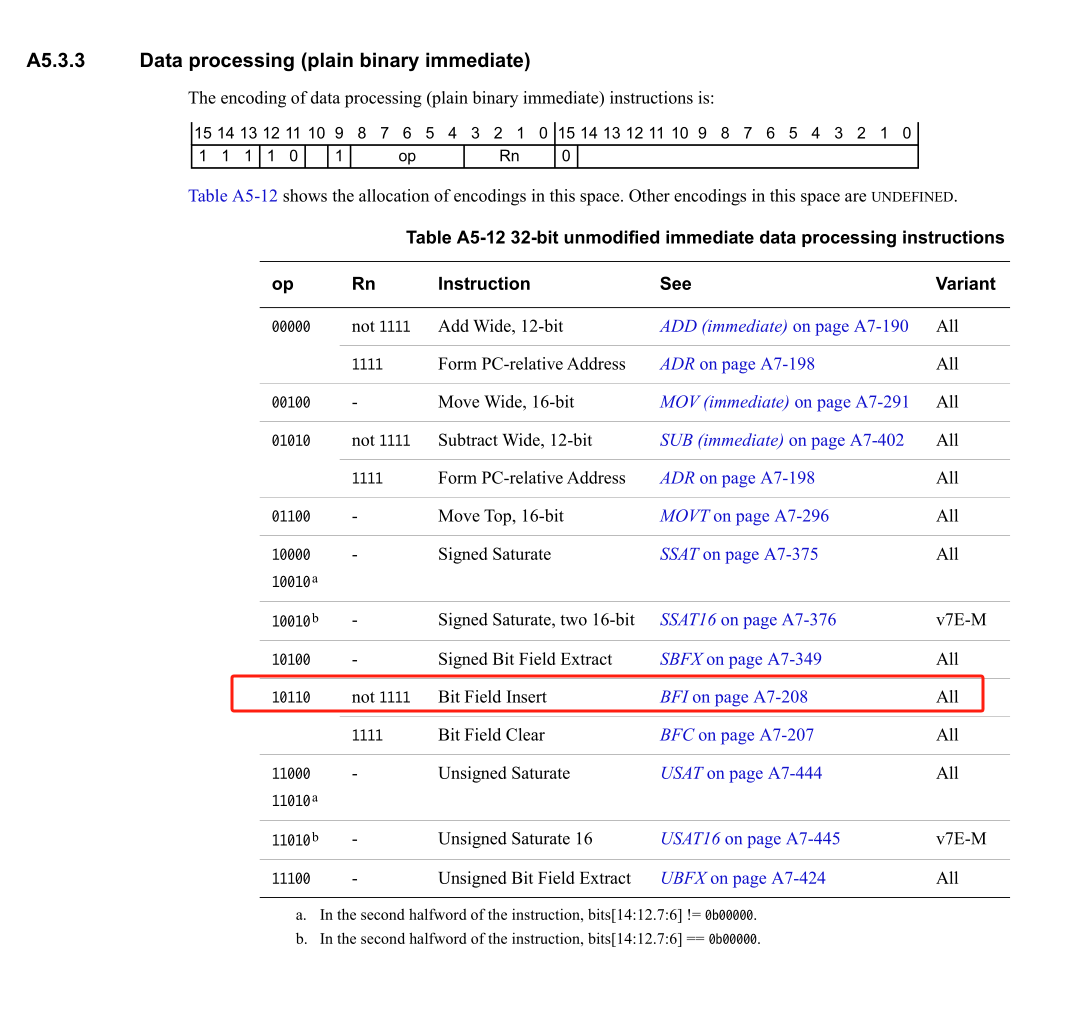The image size is (1088, 1021).
Task: Click the 'Instruction' column header
Action: (484, 284)
